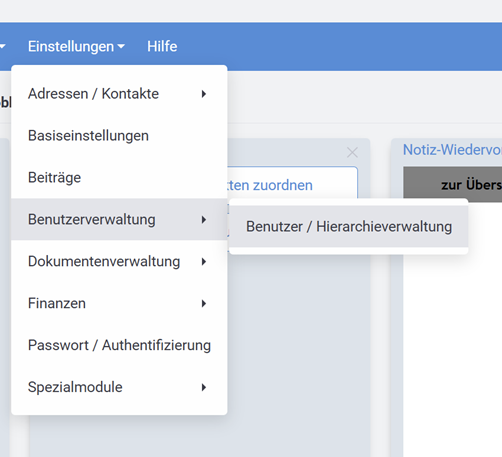
Task: Click the Notiz-Wiedervorlage panel heading link
Action: 452,150
